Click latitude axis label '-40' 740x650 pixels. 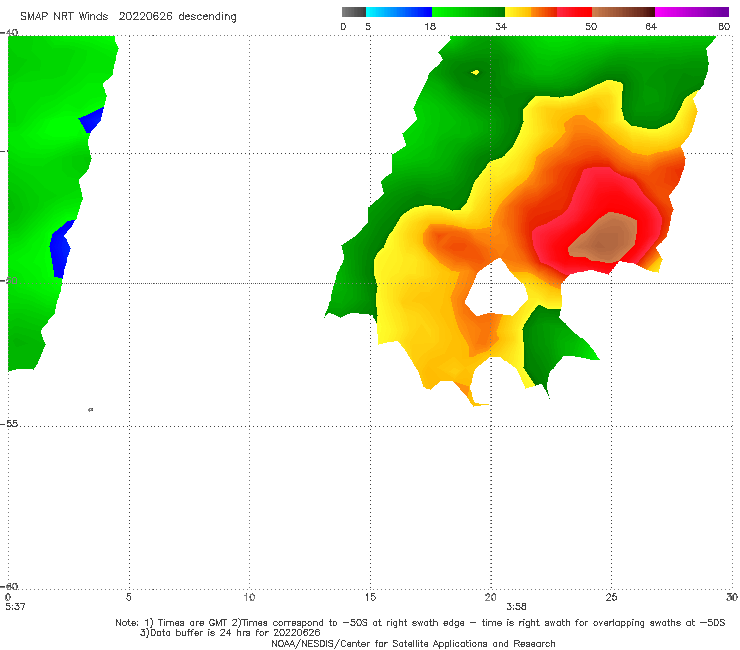(x=10, y=33)
